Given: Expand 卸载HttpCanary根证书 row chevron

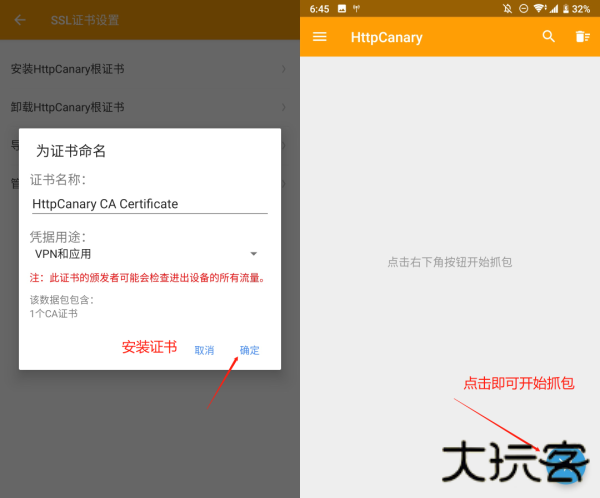Looking at the screenshot, I should [284, 107].
